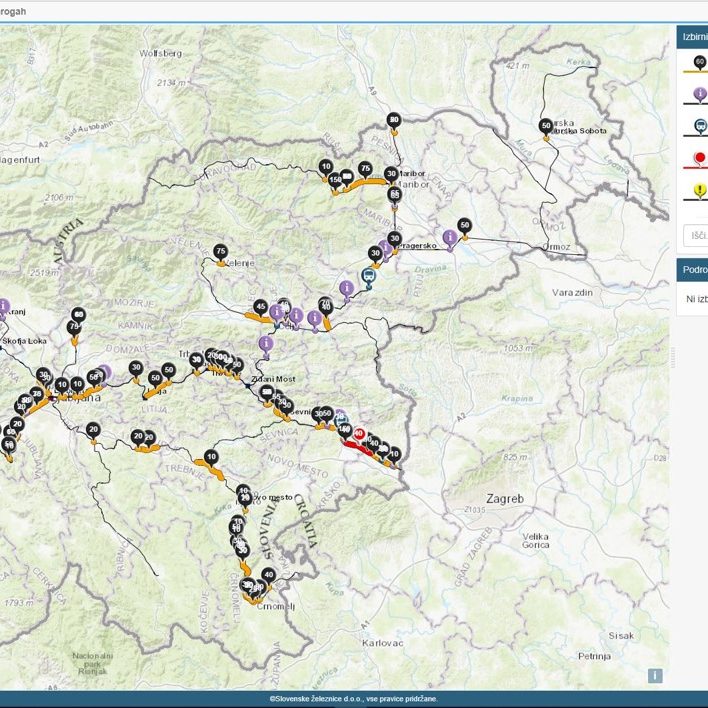This screenshot has height=708, width=708.
Task: Click the 50 marker near Murska Sobota
Action: click(x=546, y=126)
